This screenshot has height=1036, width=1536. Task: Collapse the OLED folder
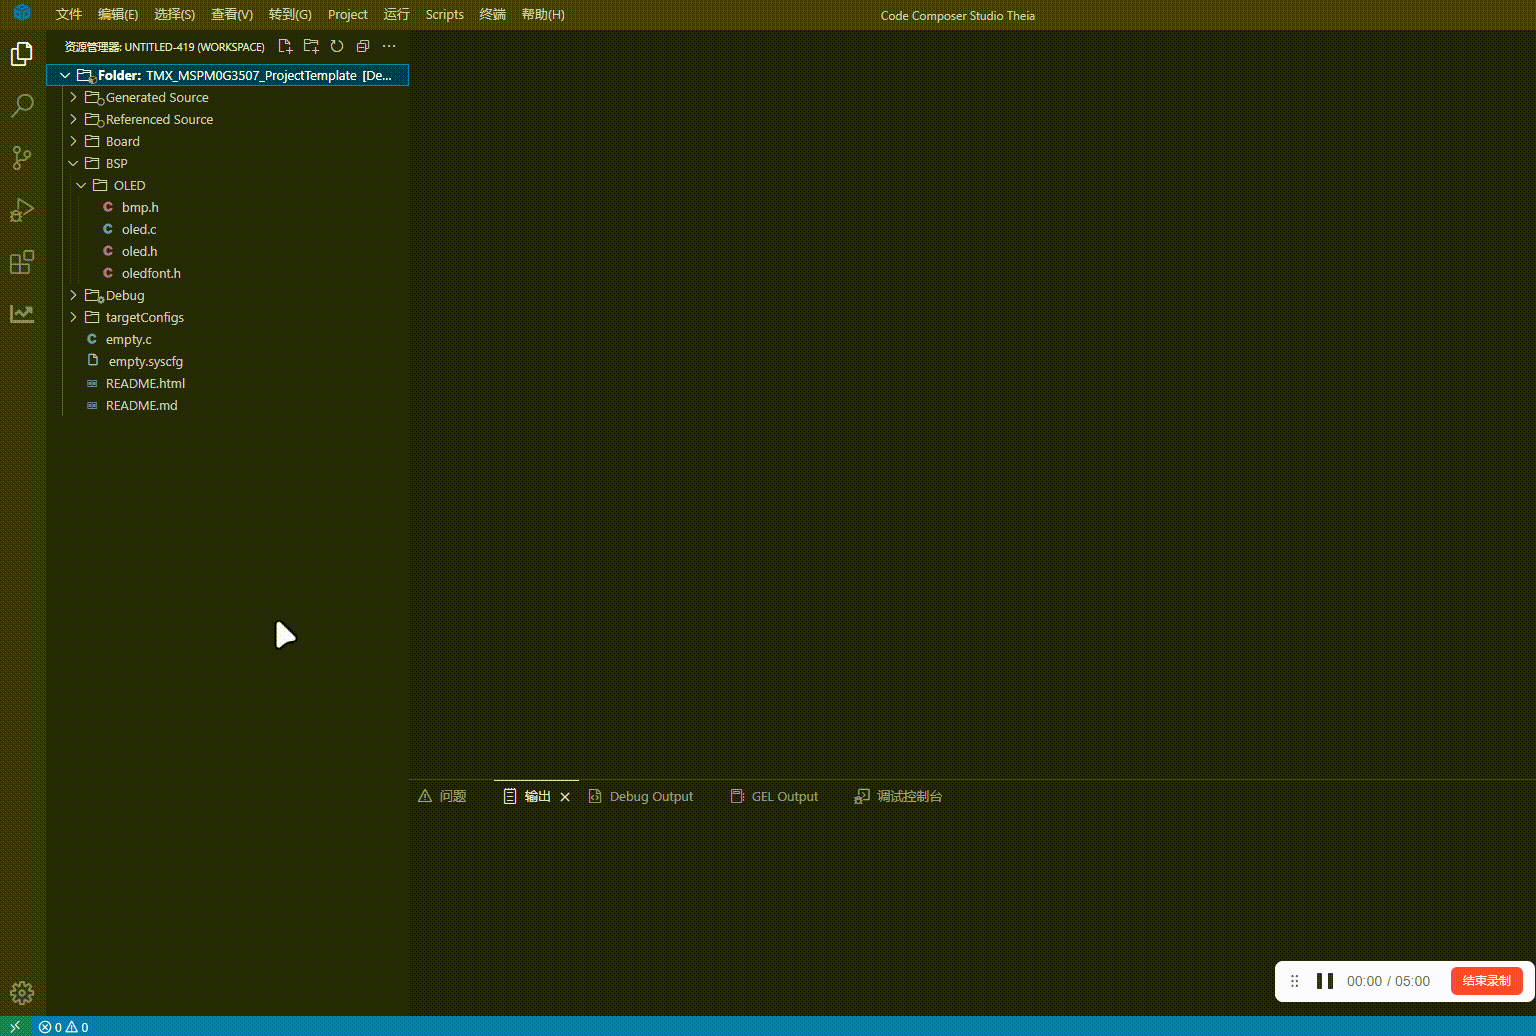click(81, 185)
